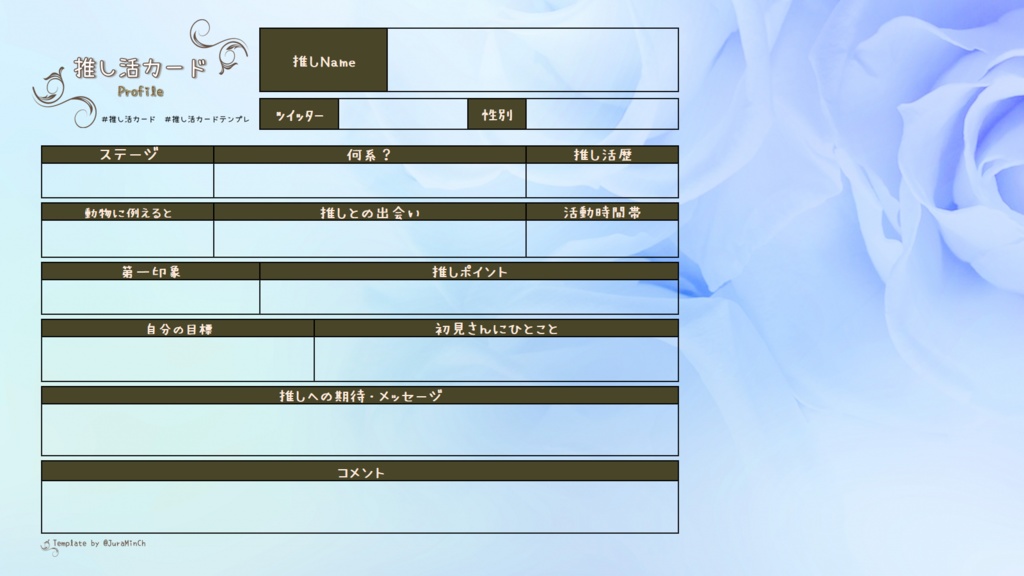Click the 推しへの期待・メッセージ text area

[360, 430]
